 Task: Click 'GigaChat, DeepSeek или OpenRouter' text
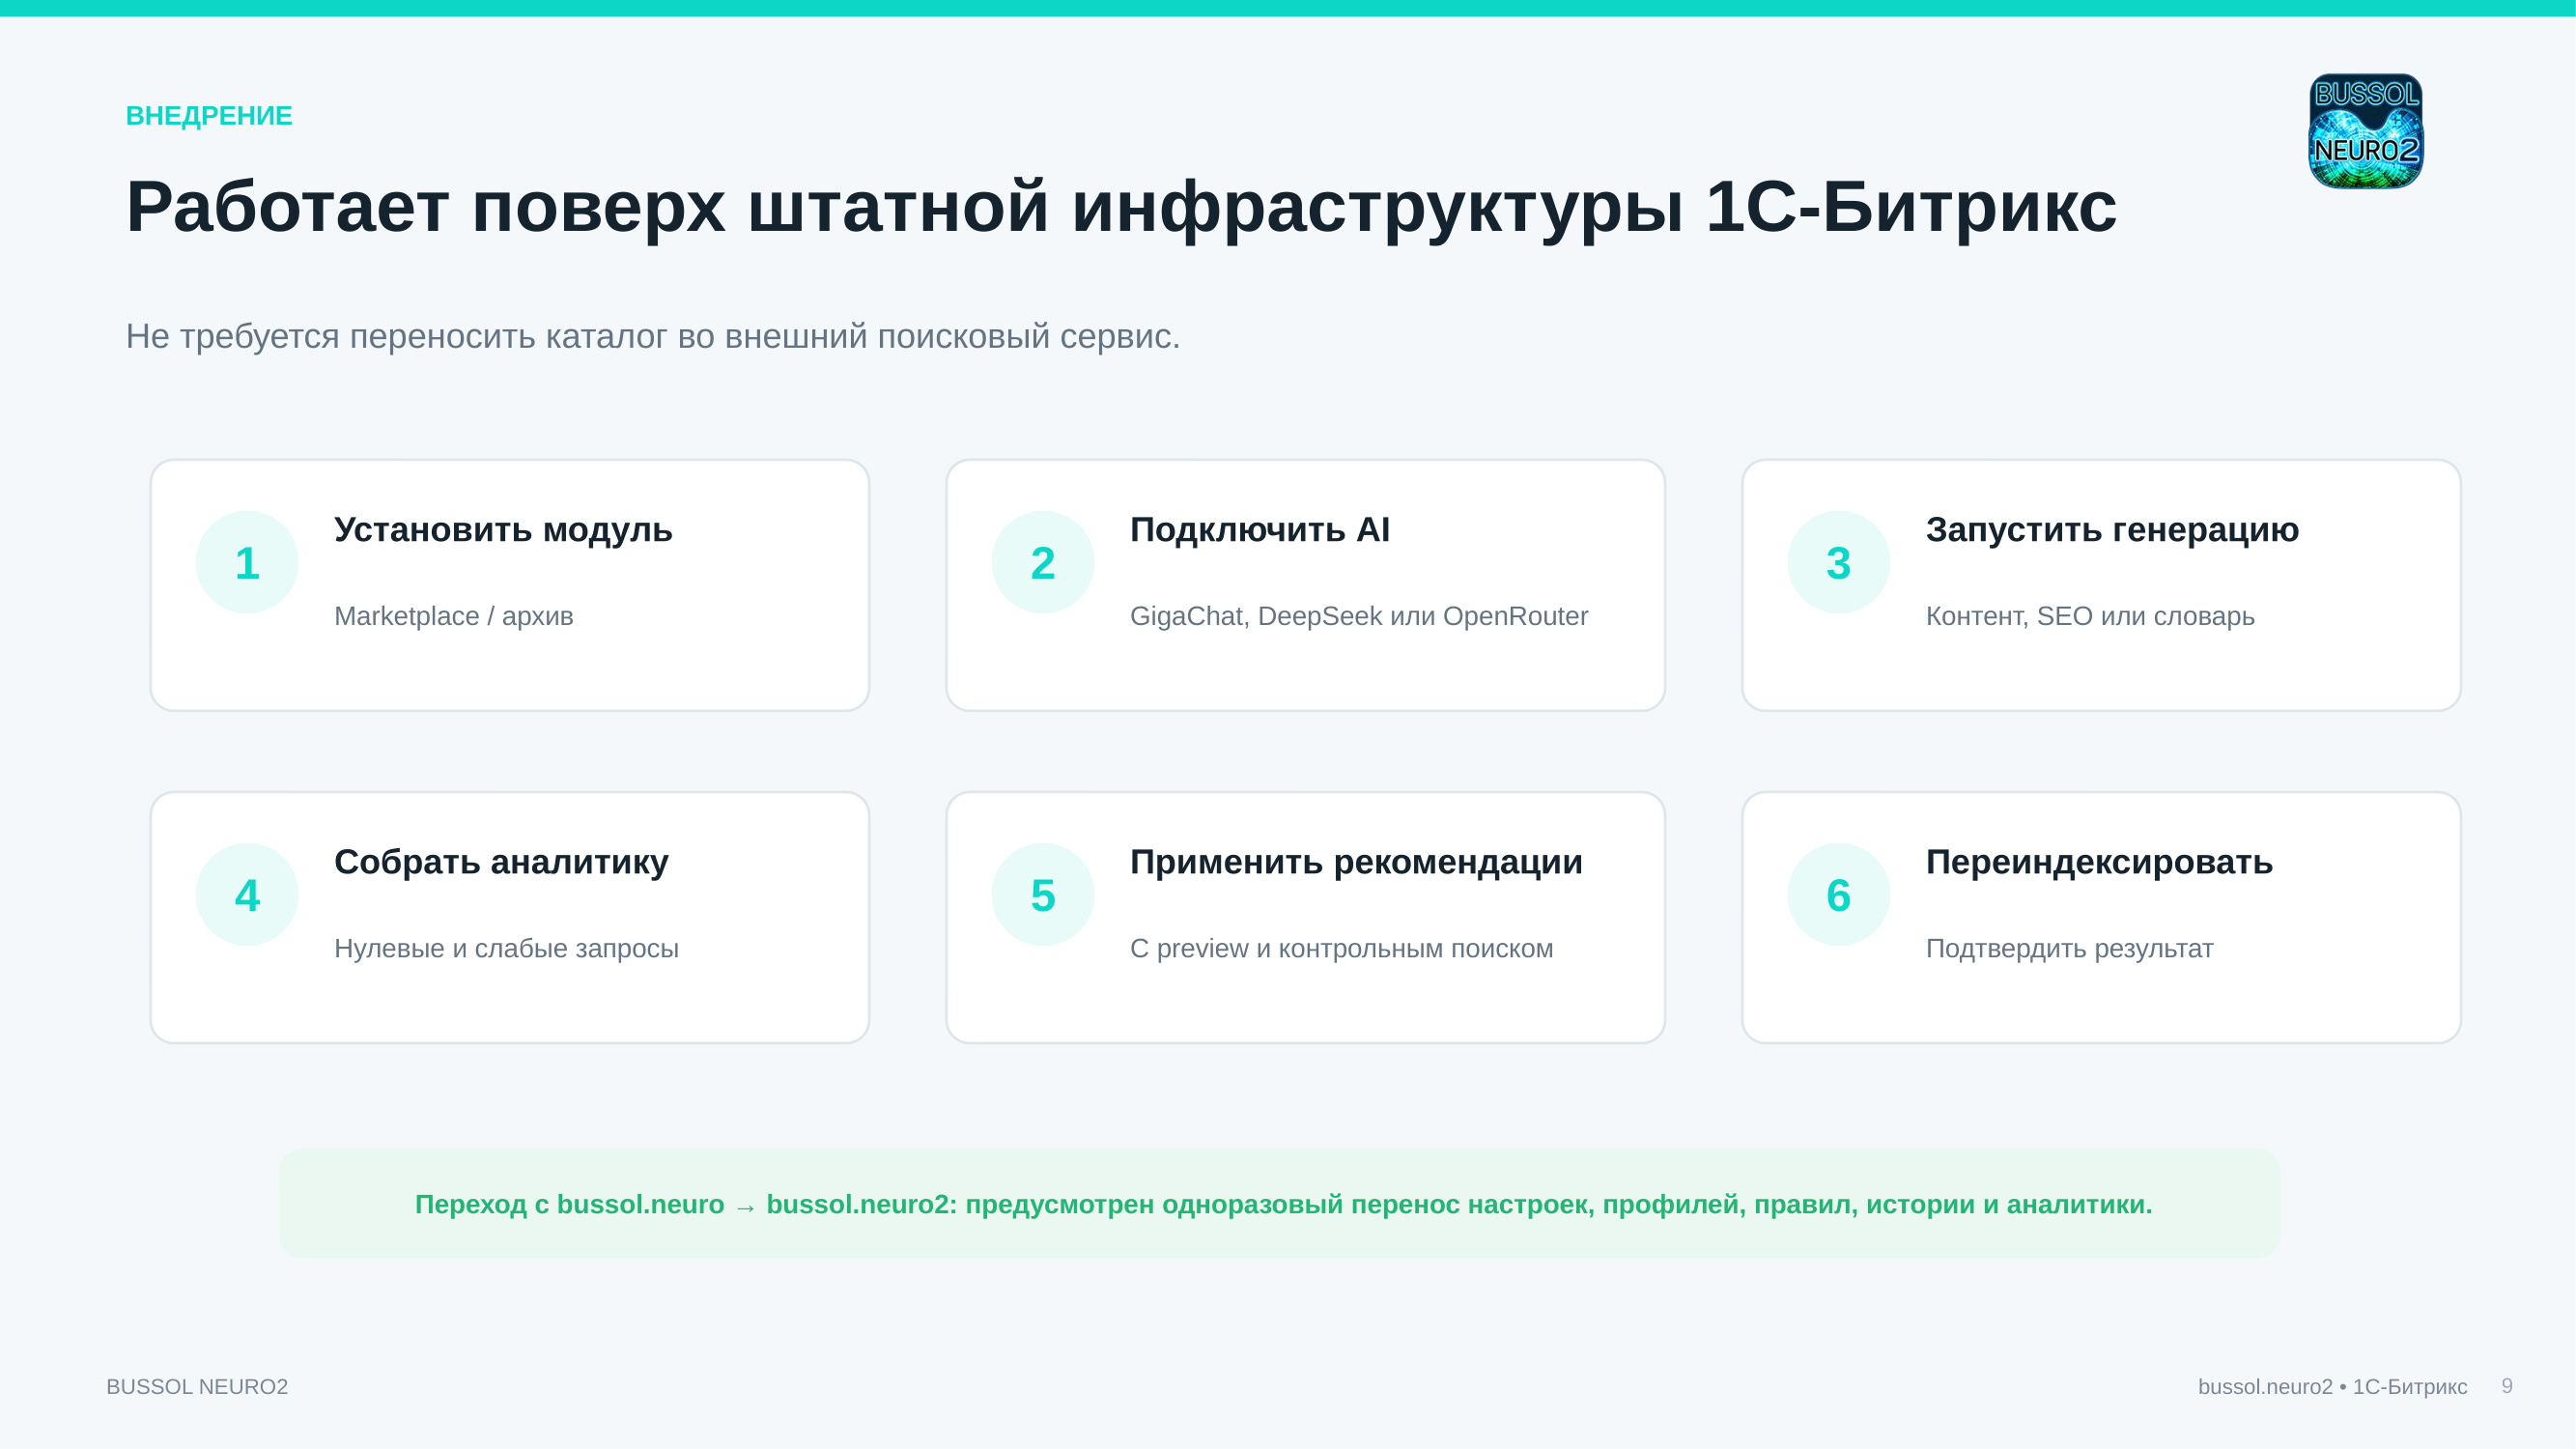coord(1359,616)
